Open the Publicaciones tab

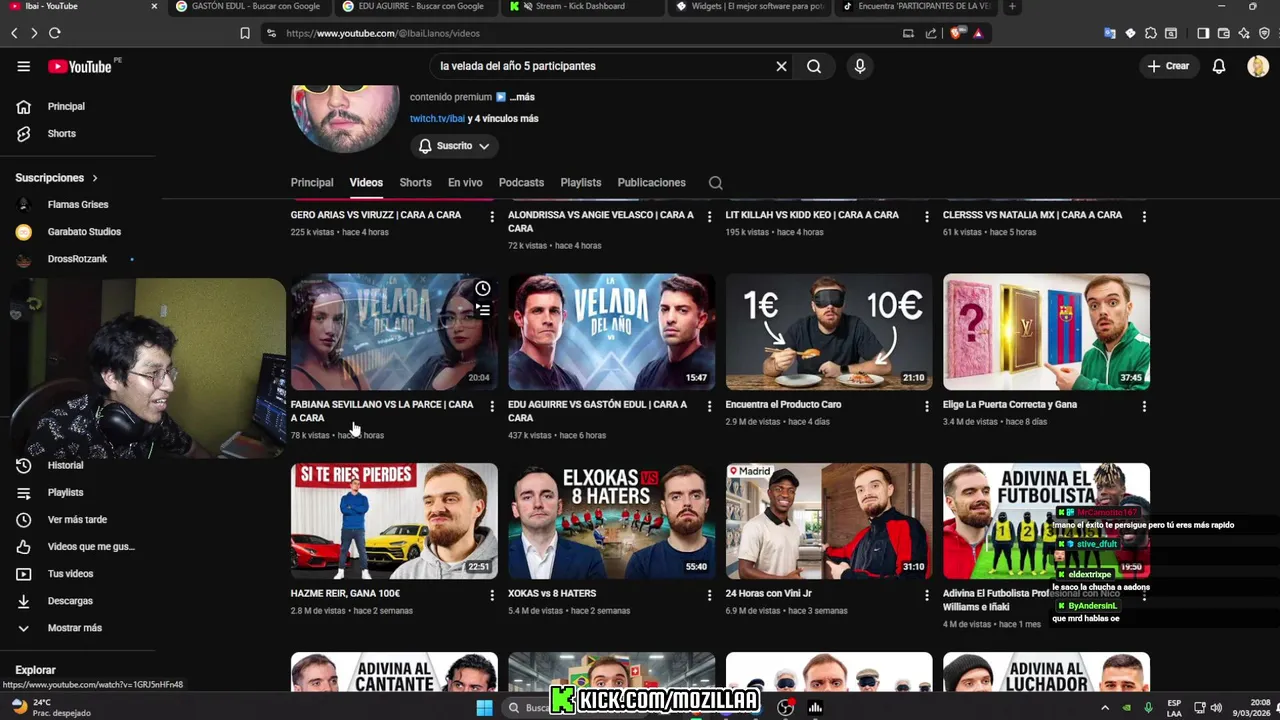651,183
